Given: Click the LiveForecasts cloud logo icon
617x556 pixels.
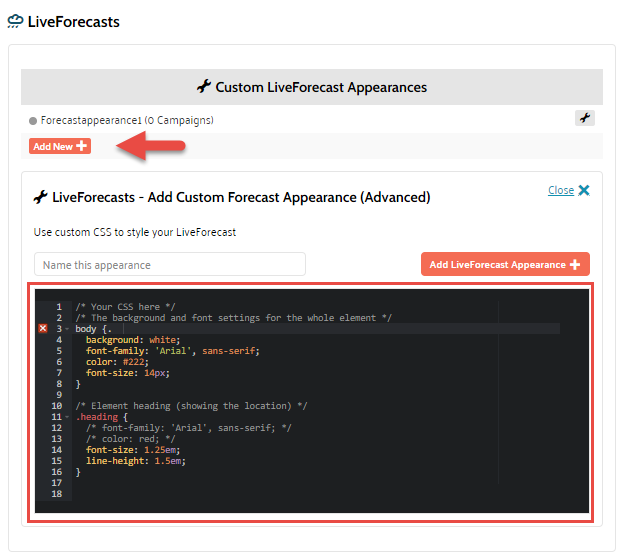Looking at the screenshot, I should coord(15,20).
